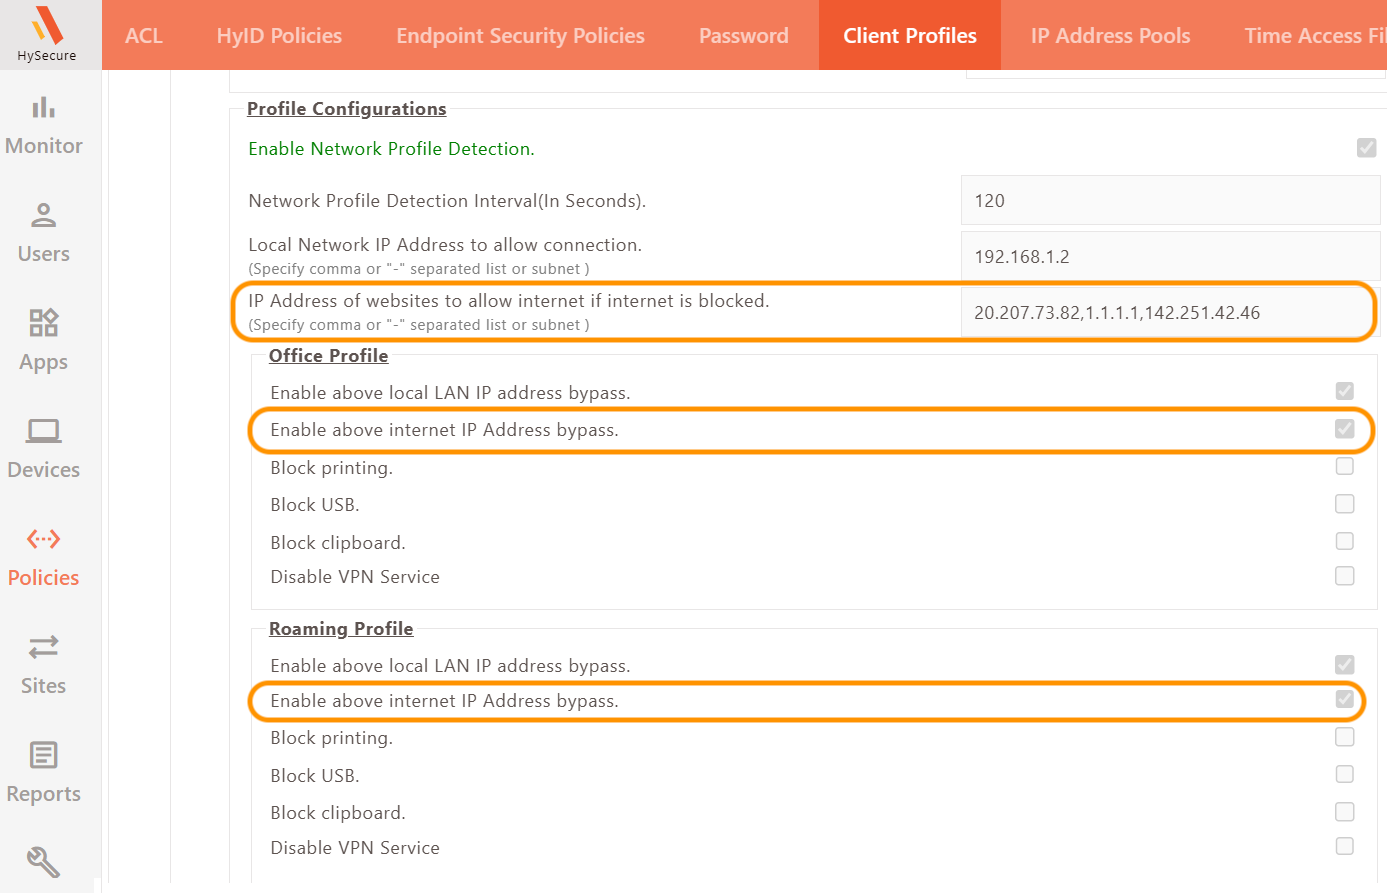The image size is (1387, 893).
Task: Open the Monitor bar chart icon
Action: tap(43, 108)
